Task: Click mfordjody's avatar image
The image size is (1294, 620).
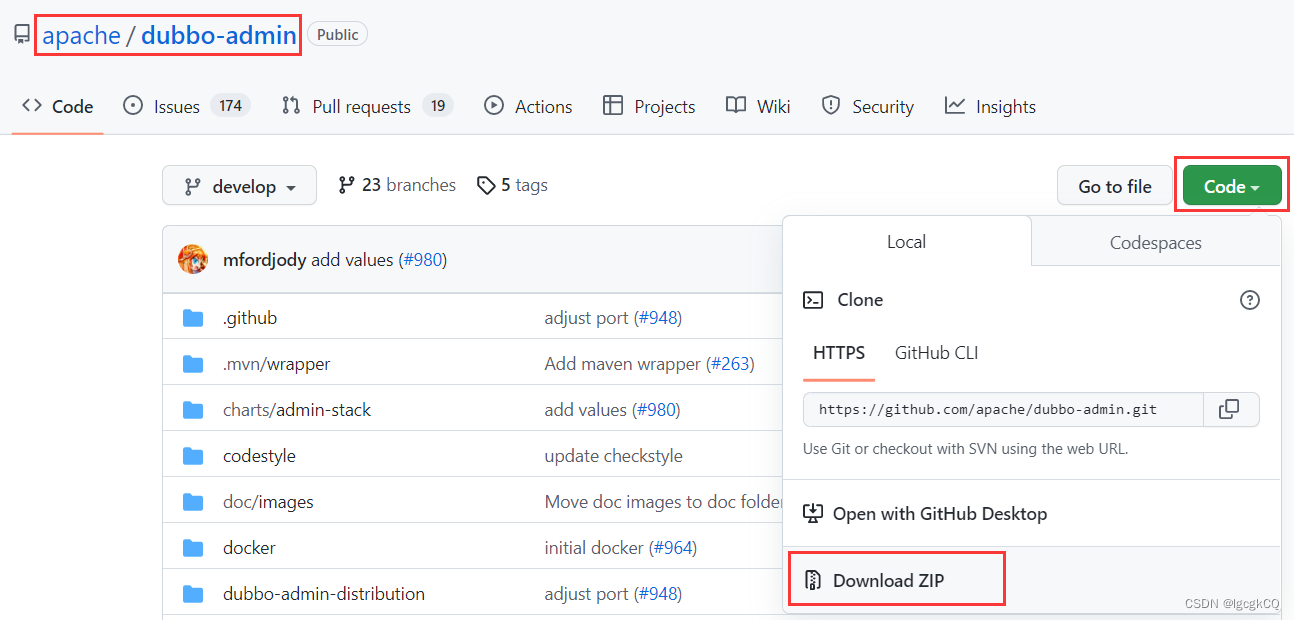Action: (193, 260)
